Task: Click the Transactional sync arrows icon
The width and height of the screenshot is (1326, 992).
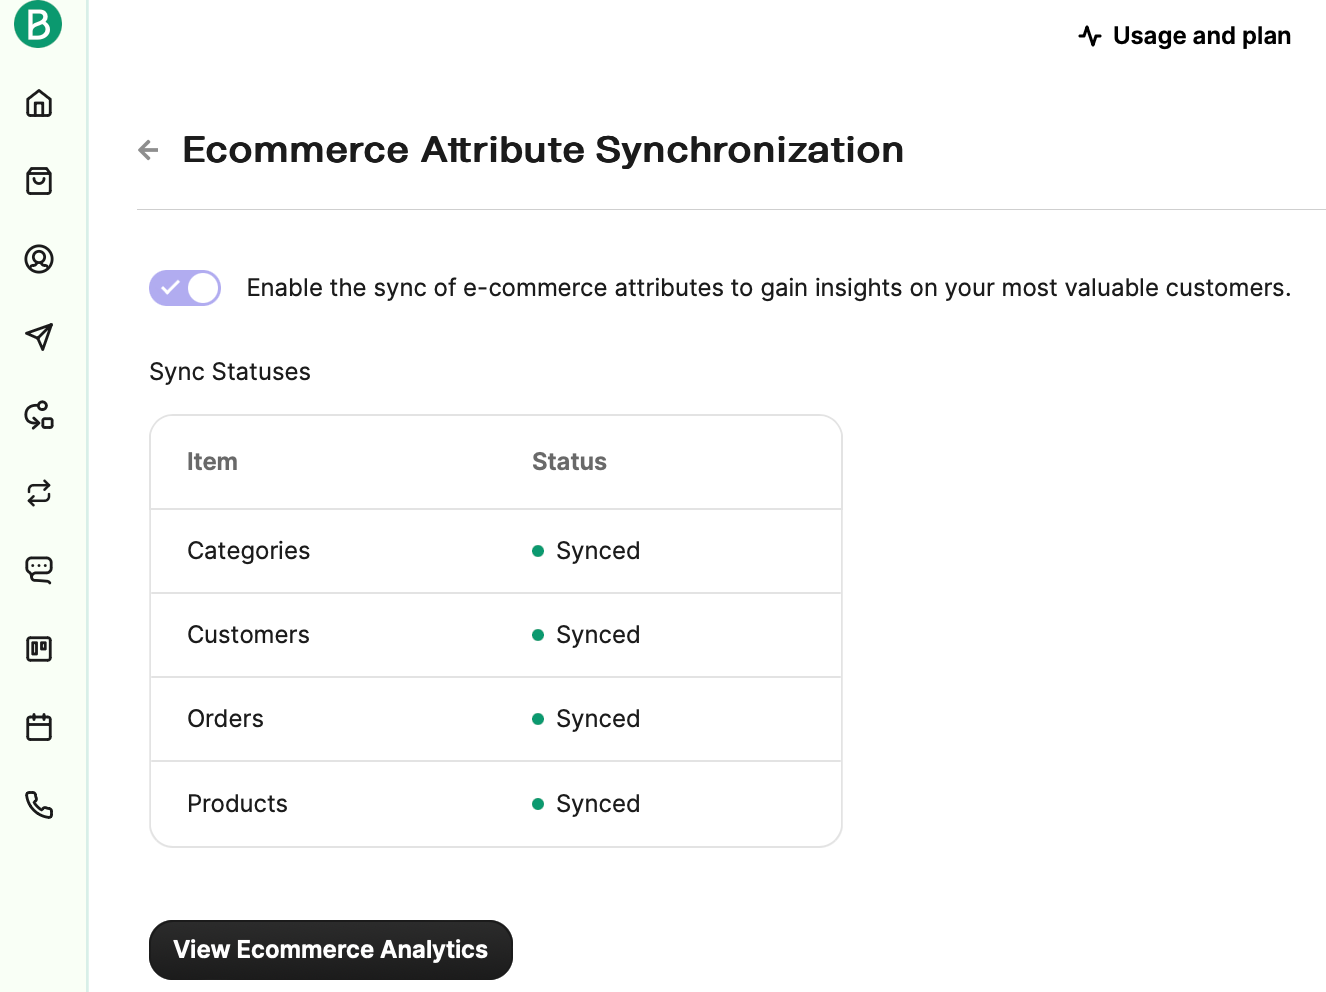Action: tap(38, 493)
